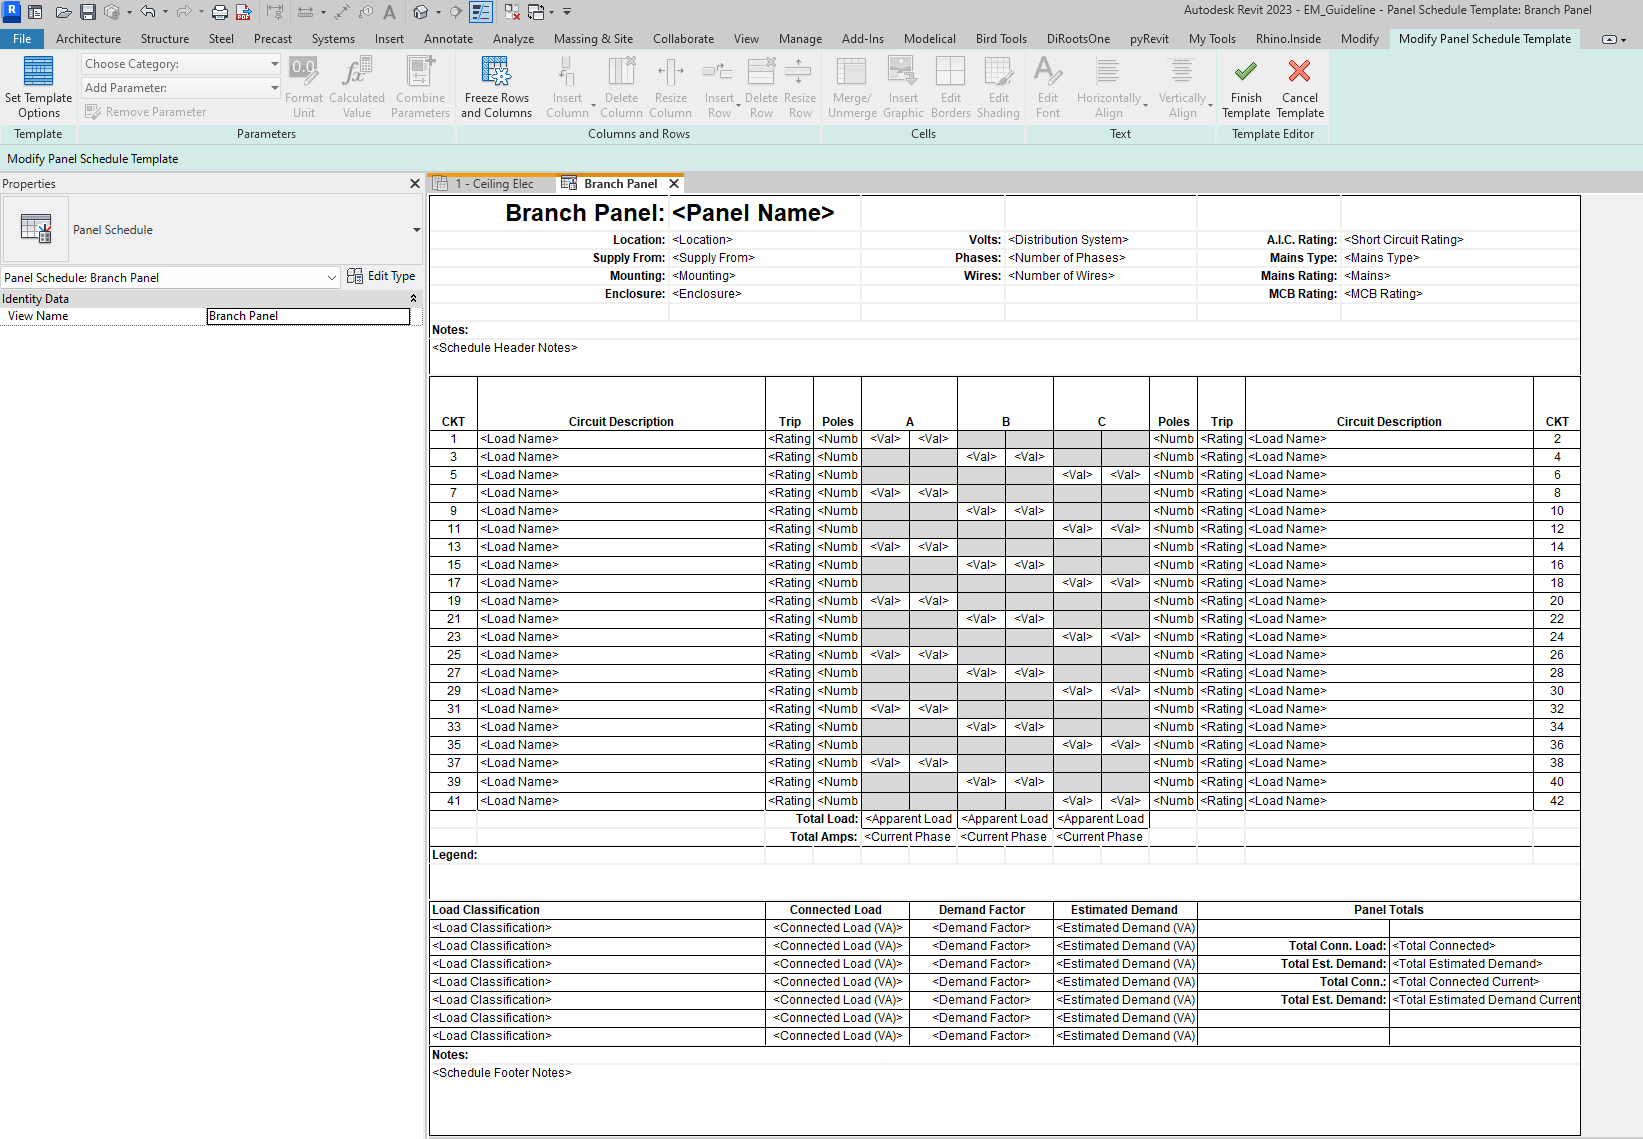Click Default 3D View house icon
The height and width of the screenshot is (1139, 1643).
click(421, 12)
